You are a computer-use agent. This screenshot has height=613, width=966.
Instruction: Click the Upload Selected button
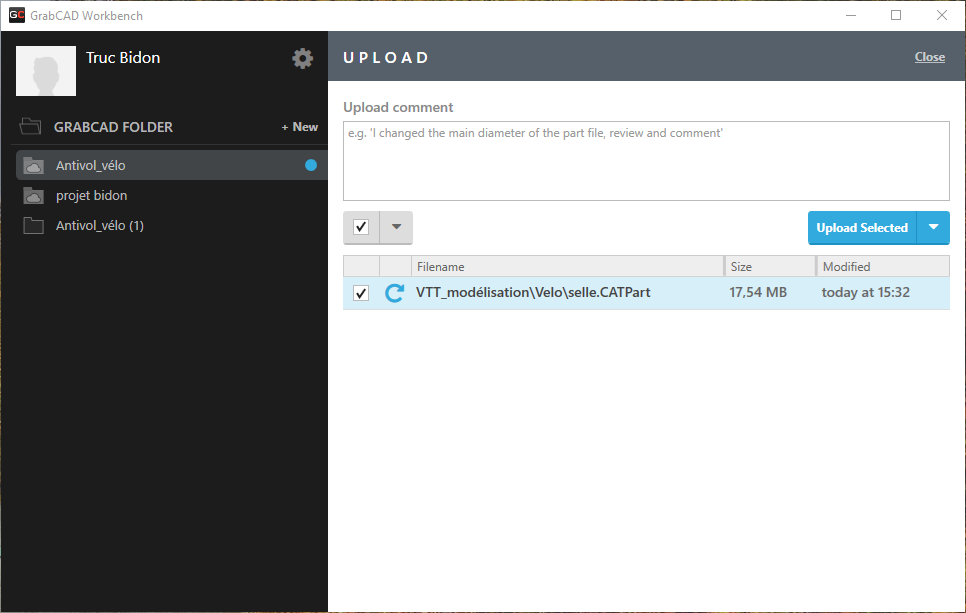[x=862, y=227]
